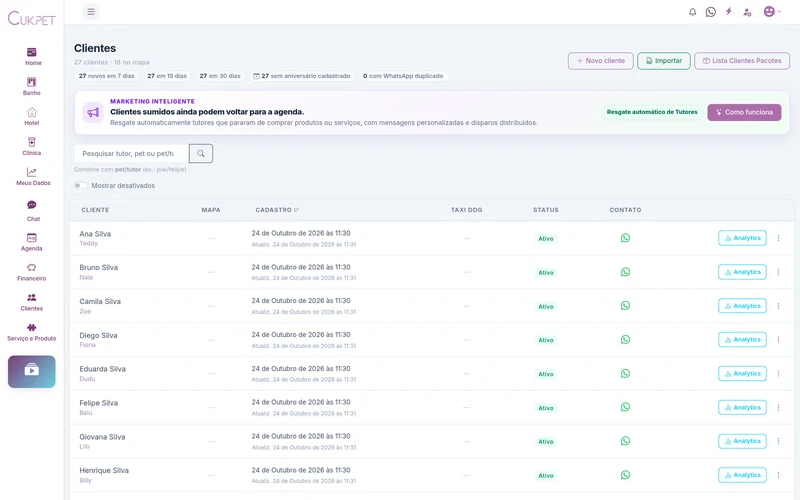Open Lista Clientes Pacotes
Screen dimensions: 800x500
point(742,61)
